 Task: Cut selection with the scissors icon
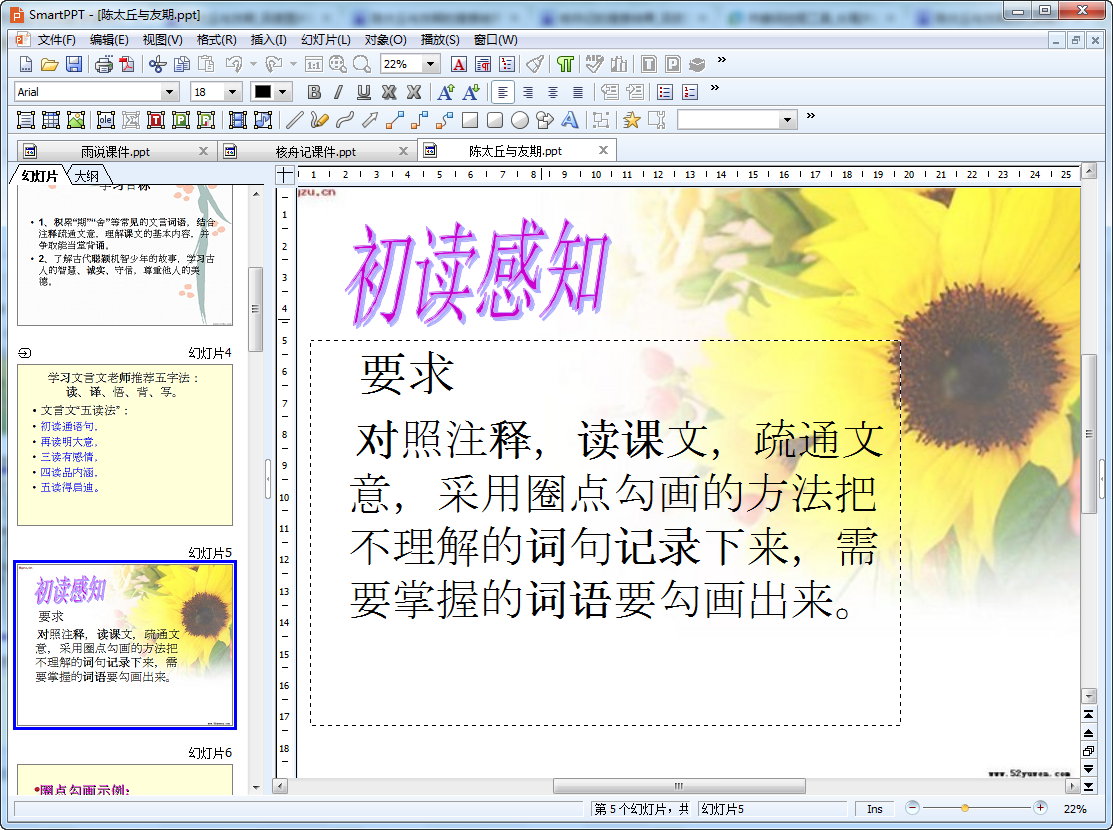(x=157, y=65)
